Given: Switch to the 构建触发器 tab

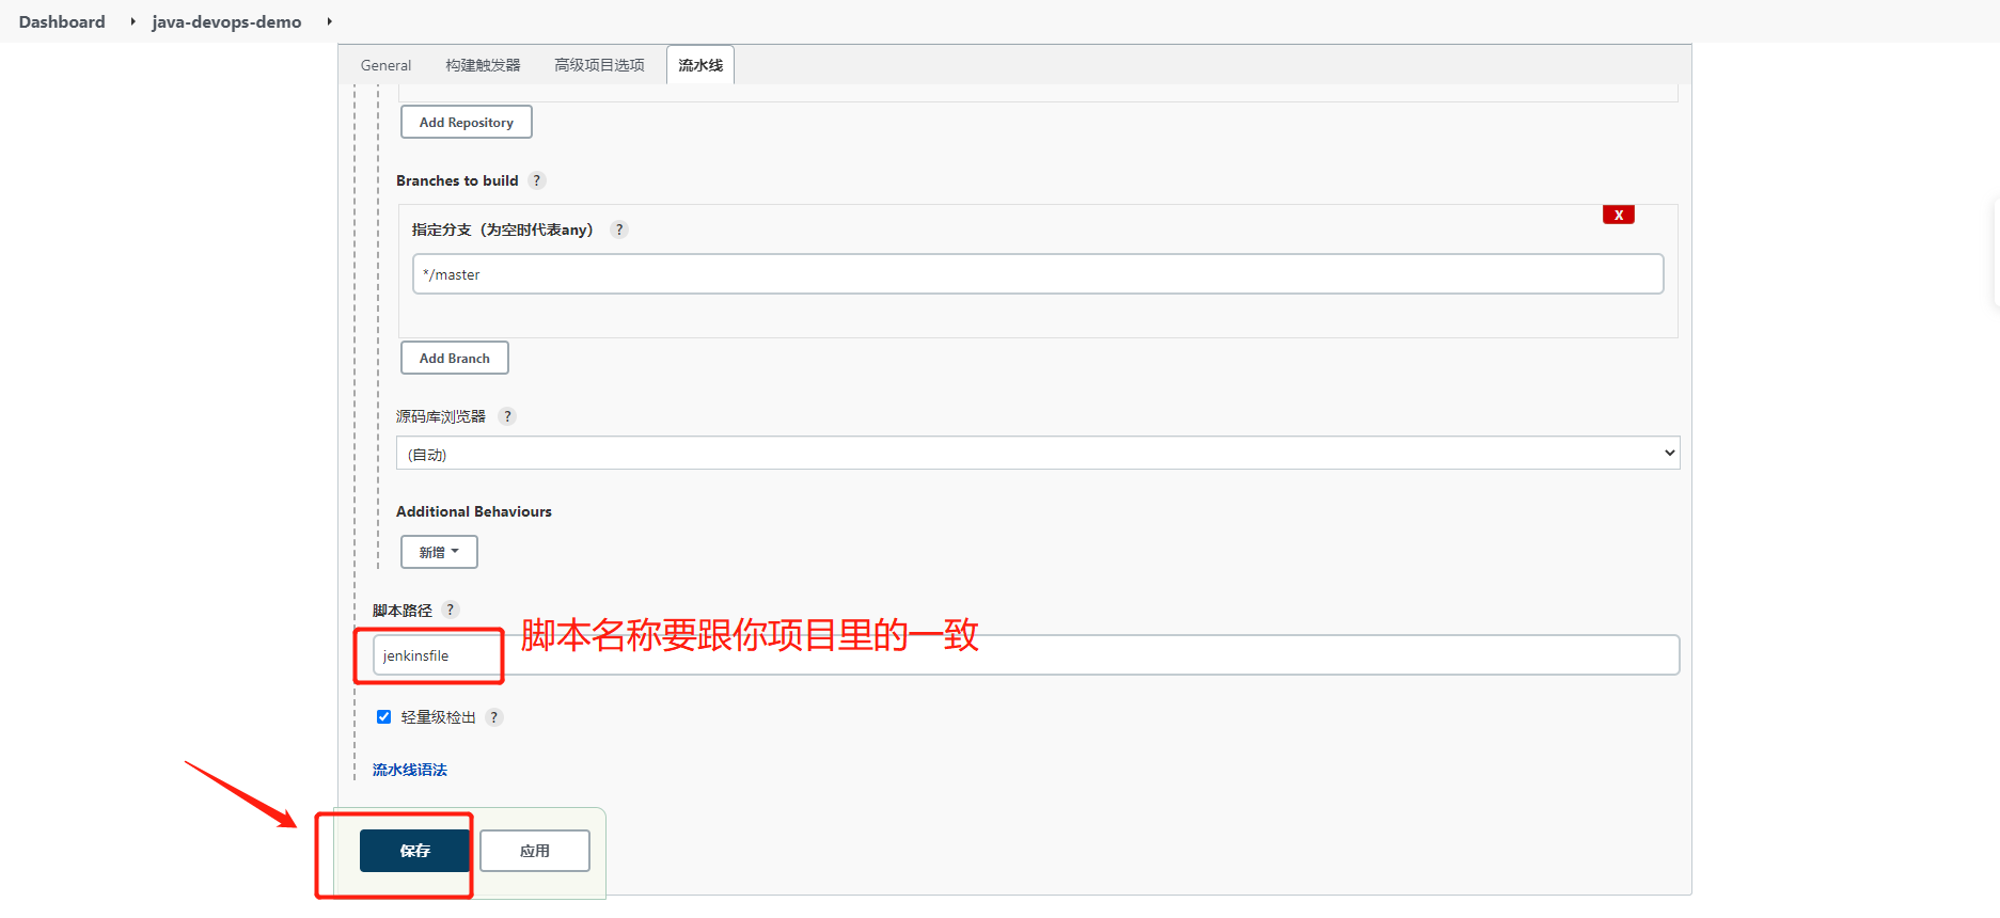Looking at the screenshot, I should coord(483,65).
